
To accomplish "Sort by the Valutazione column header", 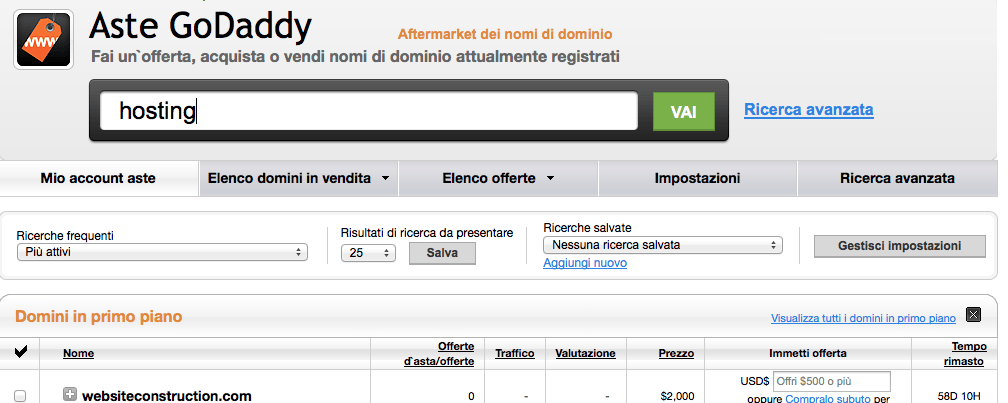I will click(586, 353).
